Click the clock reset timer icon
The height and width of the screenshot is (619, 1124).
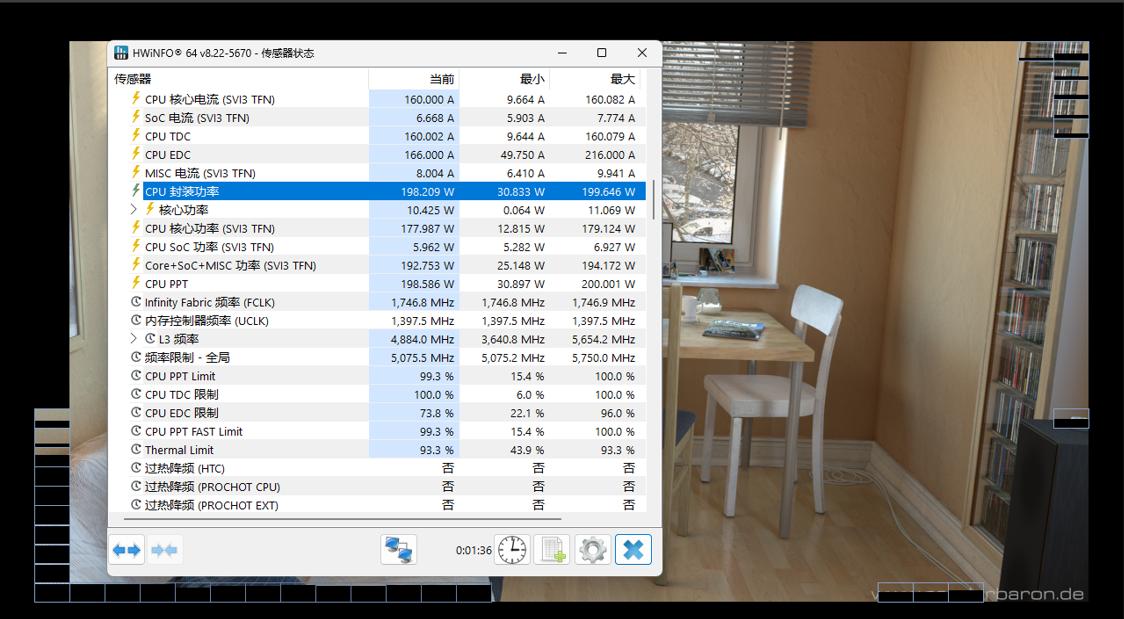point(513,550)
